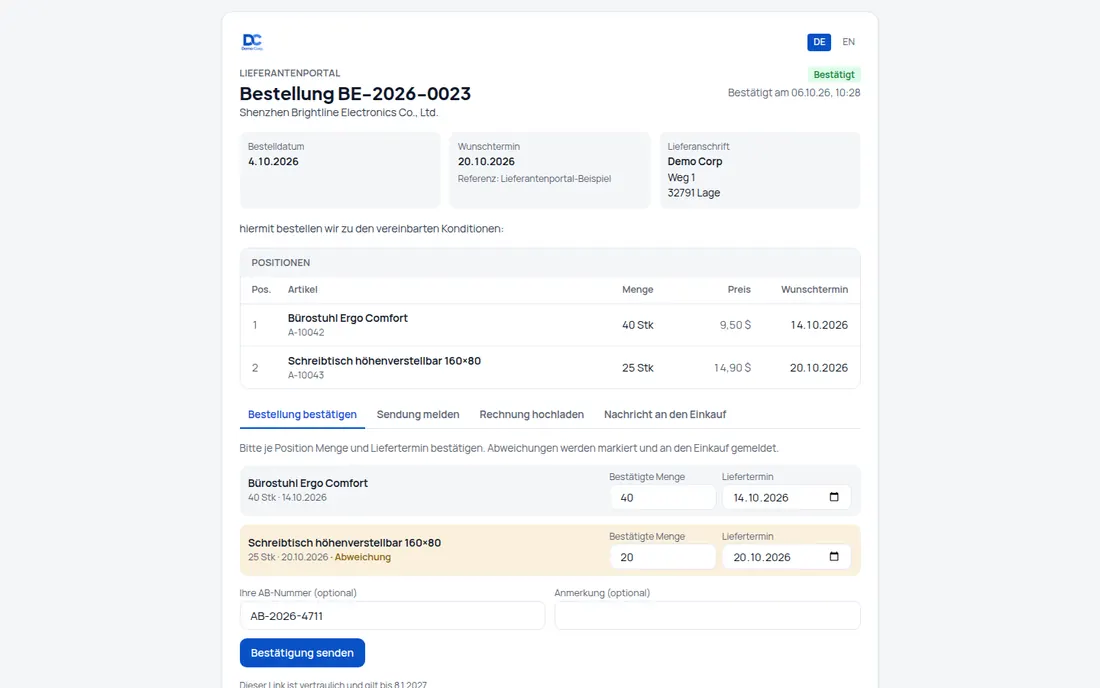Open the Sendung melden tab
Image resolution: width=1100 pixels, height=688 pixels.
[418, 414]
